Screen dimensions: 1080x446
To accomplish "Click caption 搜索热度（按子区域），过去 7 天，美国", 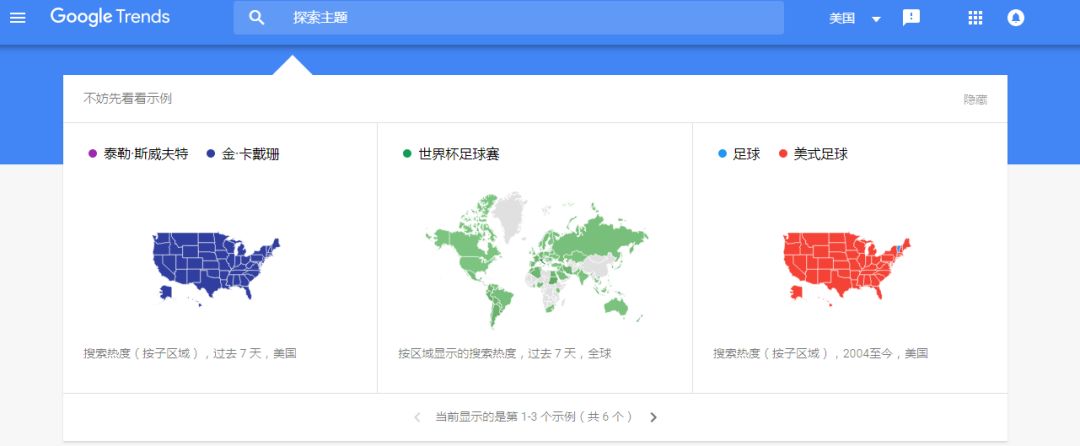I will click(x=190, y=354).
